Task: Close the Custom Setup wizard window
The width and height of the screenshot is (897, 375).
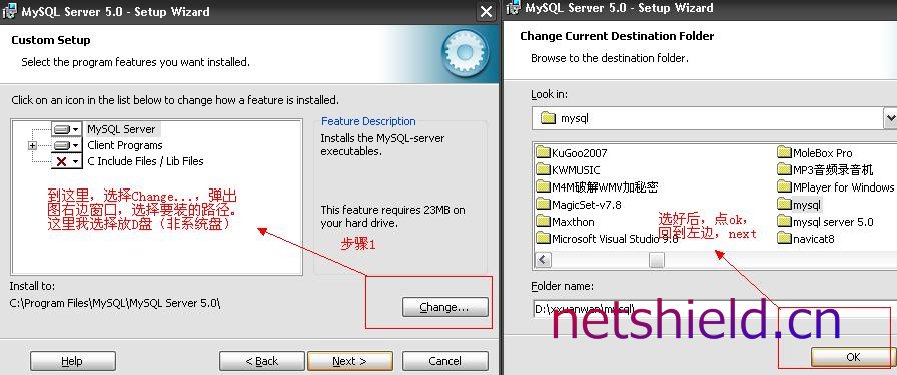Action: point(486,12)
